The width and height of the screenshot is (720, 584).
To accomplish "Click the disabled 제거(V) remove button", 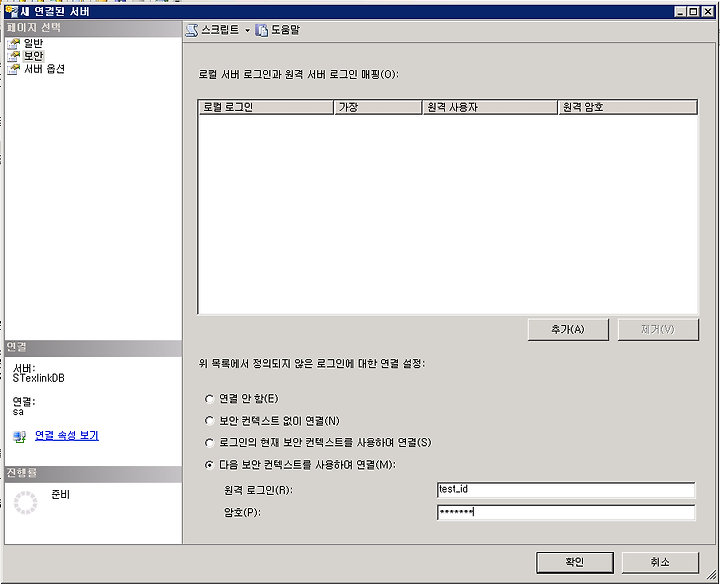I will click(x=658, y=330).
